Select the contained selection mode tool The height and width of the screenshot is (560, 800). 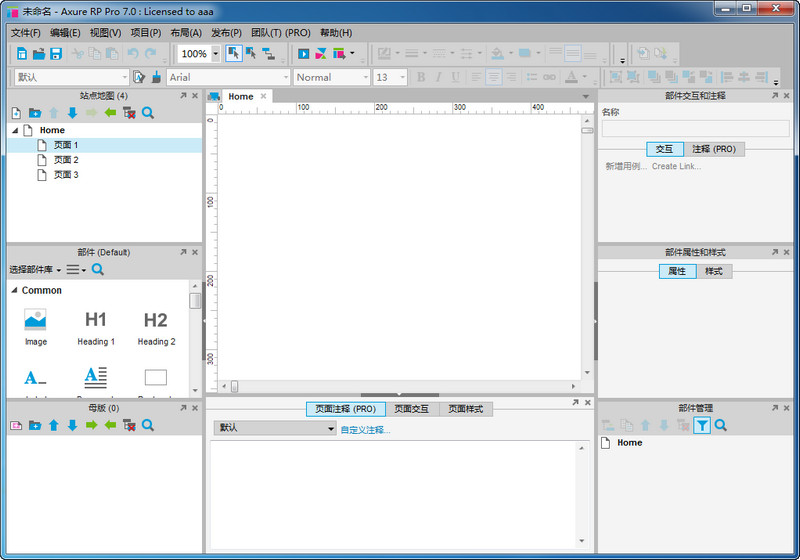[x=251, y=54]
